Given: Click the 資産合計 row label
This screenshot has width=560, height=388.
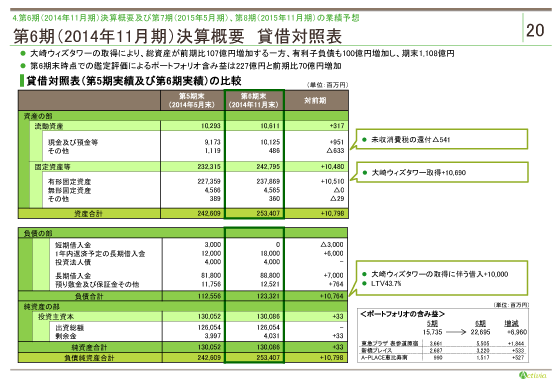Looking at the screenshot, I should pos(88,214).
